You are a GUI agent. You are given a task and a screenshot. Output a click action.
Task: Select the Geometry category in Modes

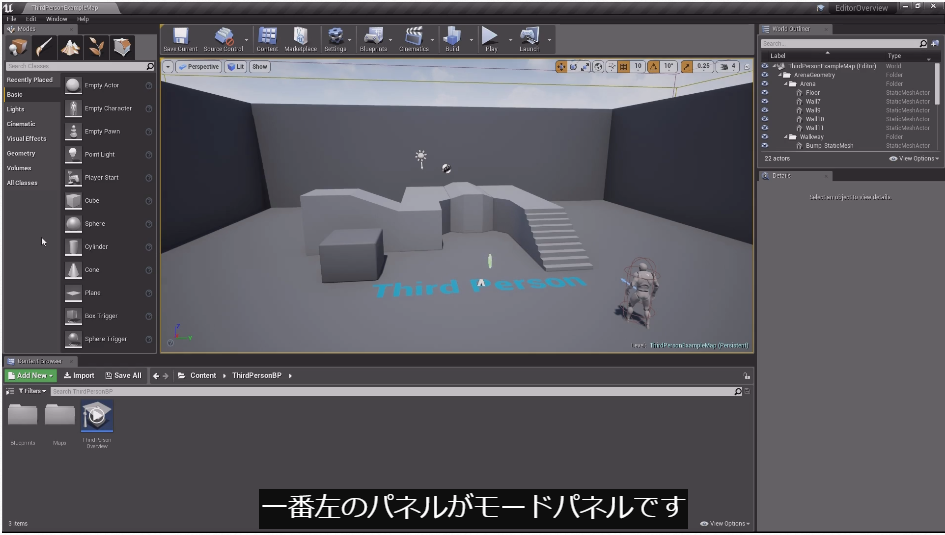coord(21,154)
